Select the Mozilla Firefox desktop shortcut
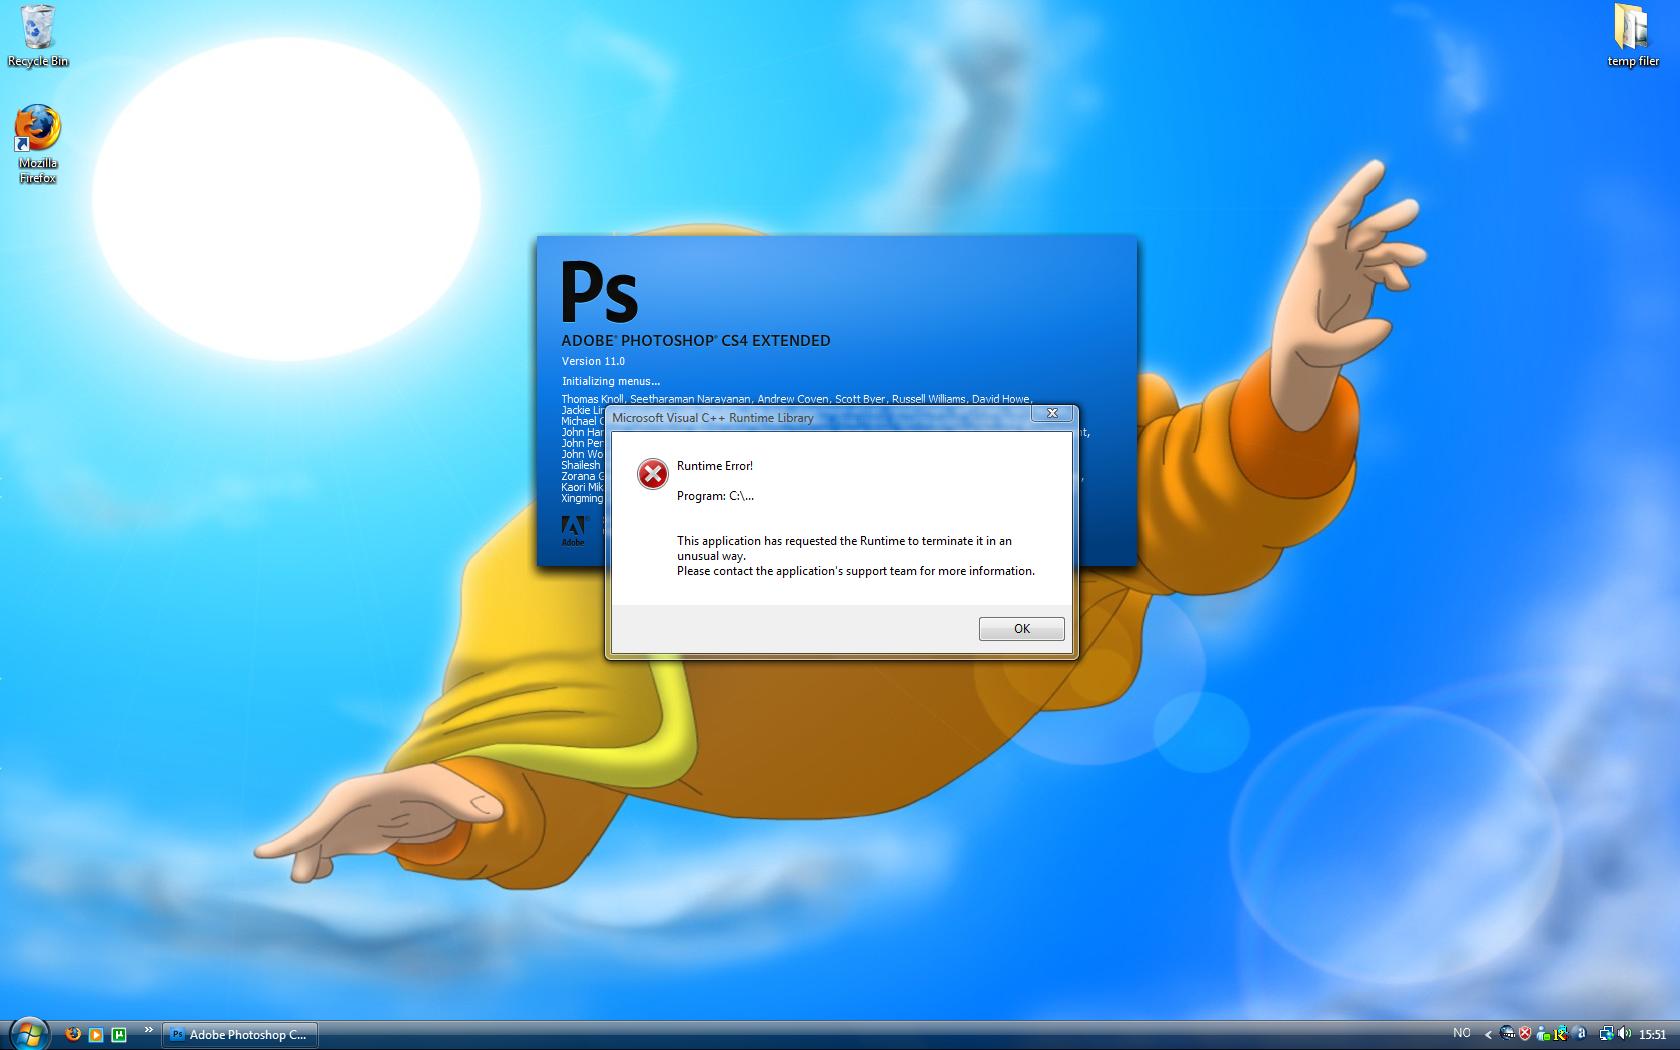This screenshot has height=1050, width=1680. pos(38,145)
